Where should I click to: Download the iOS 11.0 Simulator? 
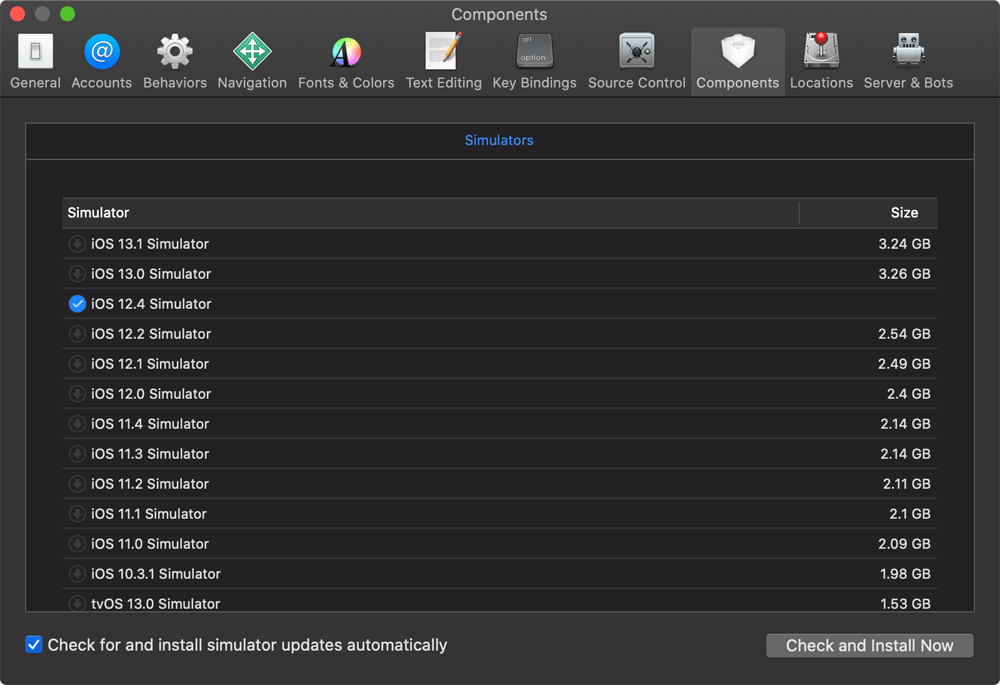point(77,543)
